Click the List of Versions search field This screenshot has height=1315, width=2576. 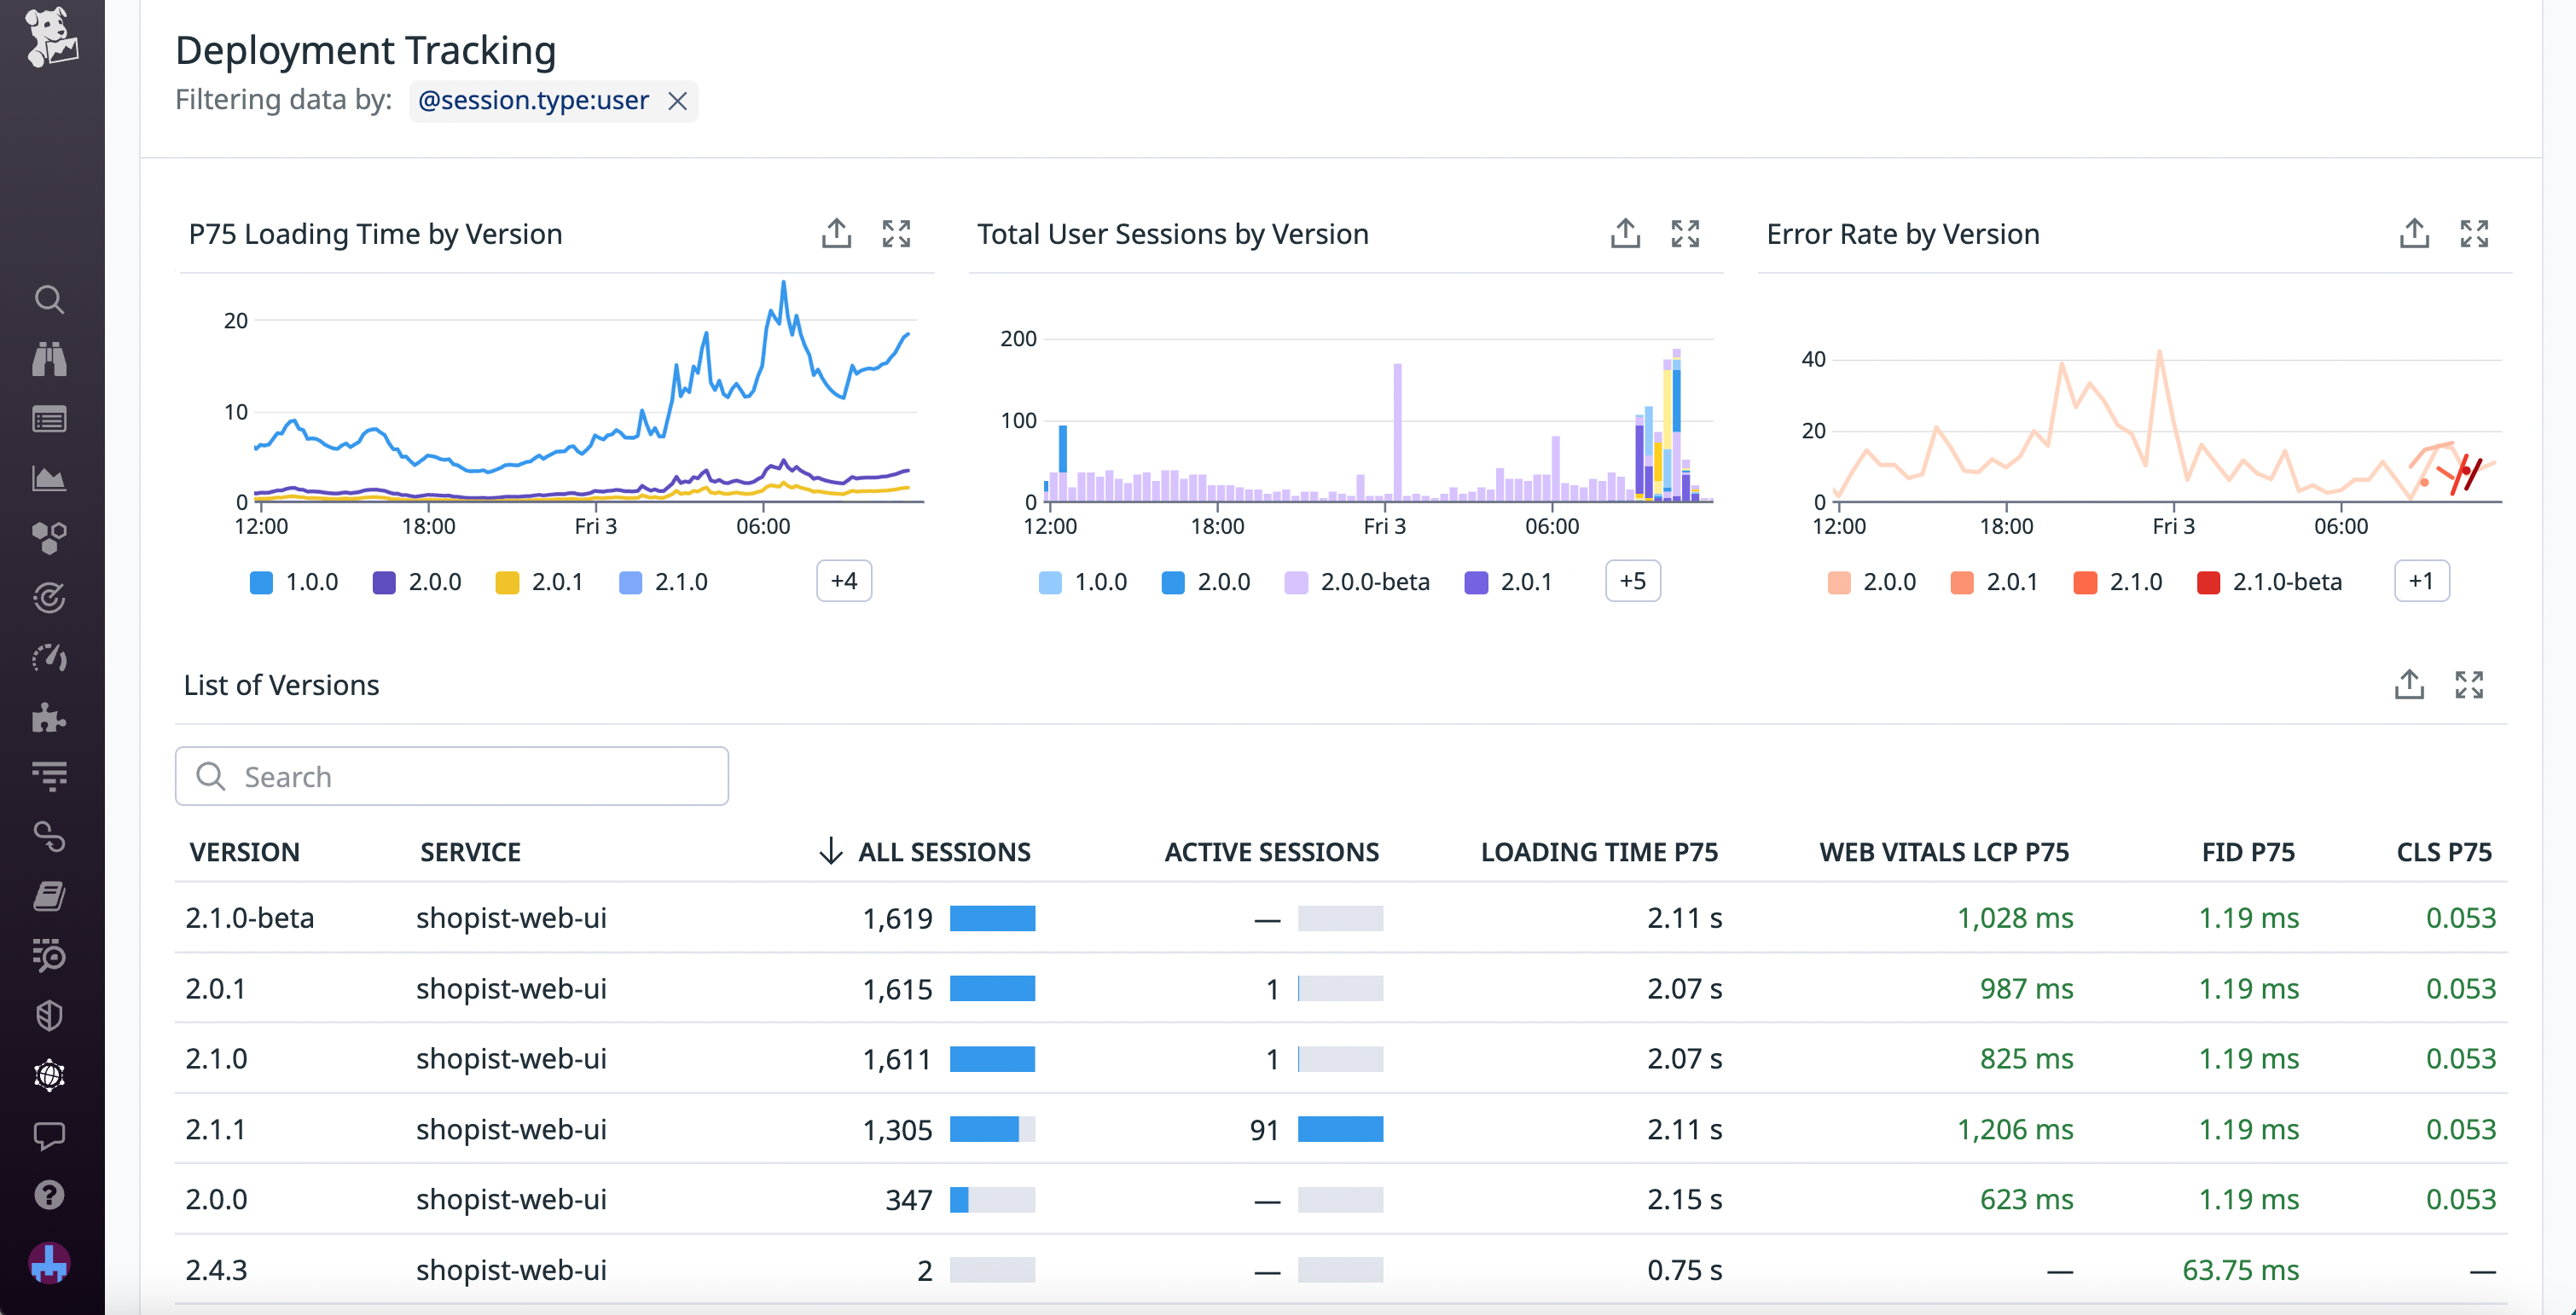[451, 775]
